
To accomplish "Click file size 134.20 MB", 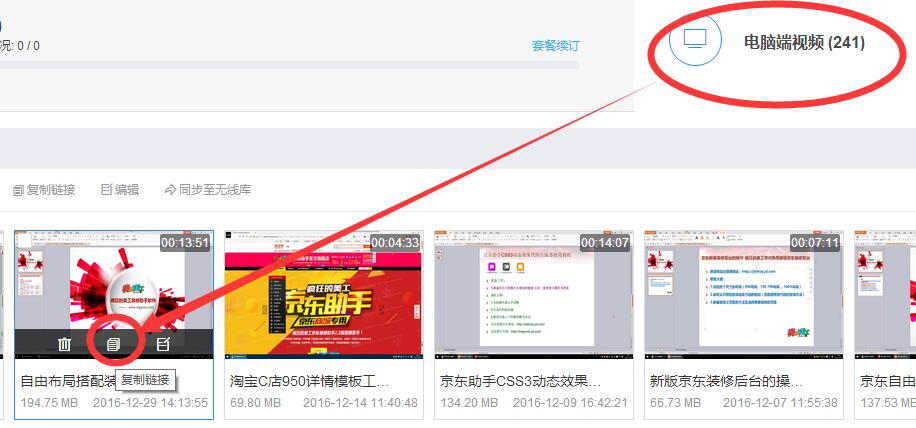I will [x=469, y=403].
